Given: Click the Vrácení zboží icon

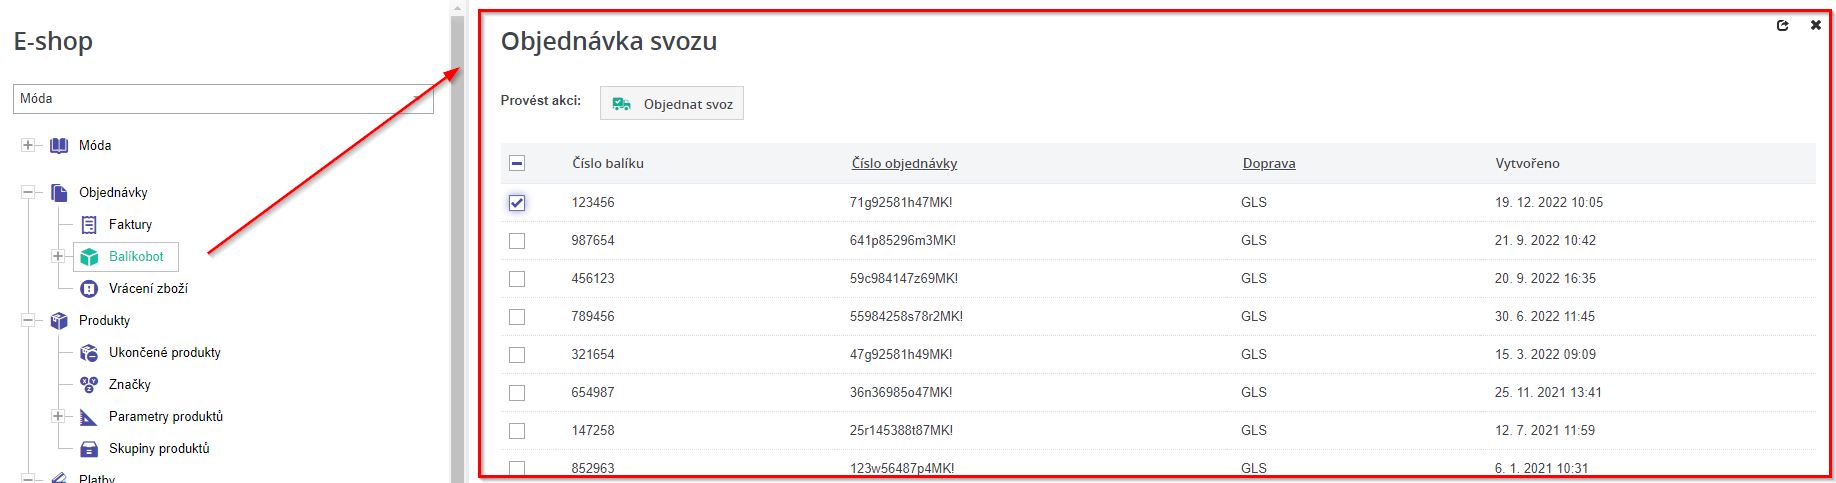Looking at the screenshot, I should [x=89, y=289].
